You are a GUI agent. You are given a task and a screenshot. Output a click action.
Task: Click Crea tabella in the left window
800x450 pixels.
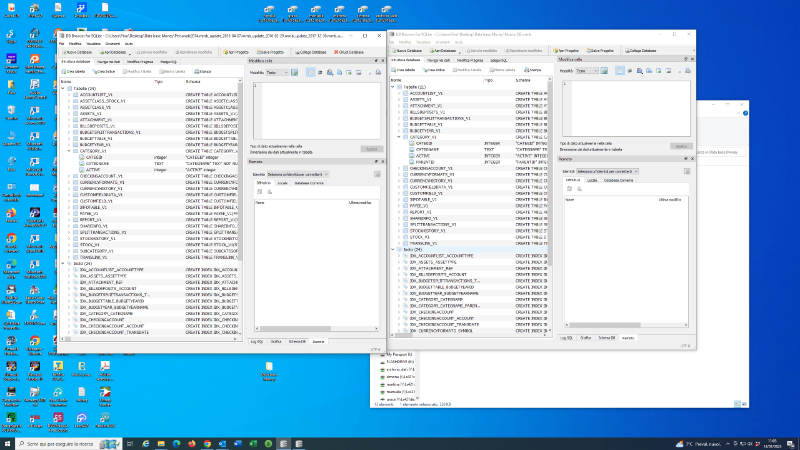[73, 71]
